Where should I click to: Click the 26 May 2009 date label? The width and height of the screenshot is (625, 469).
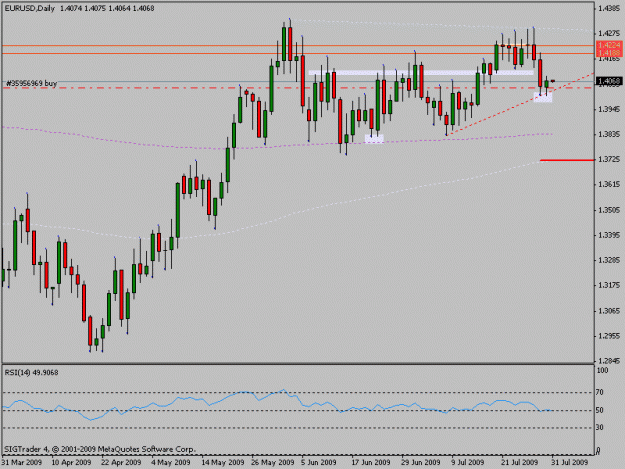[273, 463]
